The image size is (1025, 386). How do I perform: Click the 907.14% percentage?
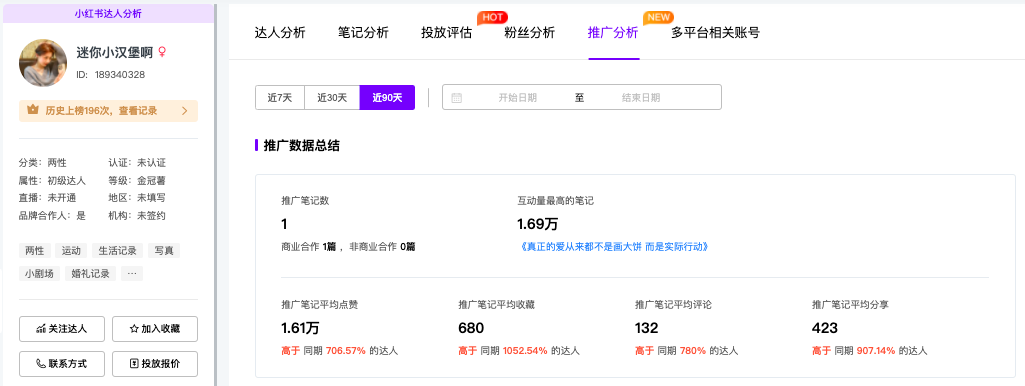click(875, 351)
